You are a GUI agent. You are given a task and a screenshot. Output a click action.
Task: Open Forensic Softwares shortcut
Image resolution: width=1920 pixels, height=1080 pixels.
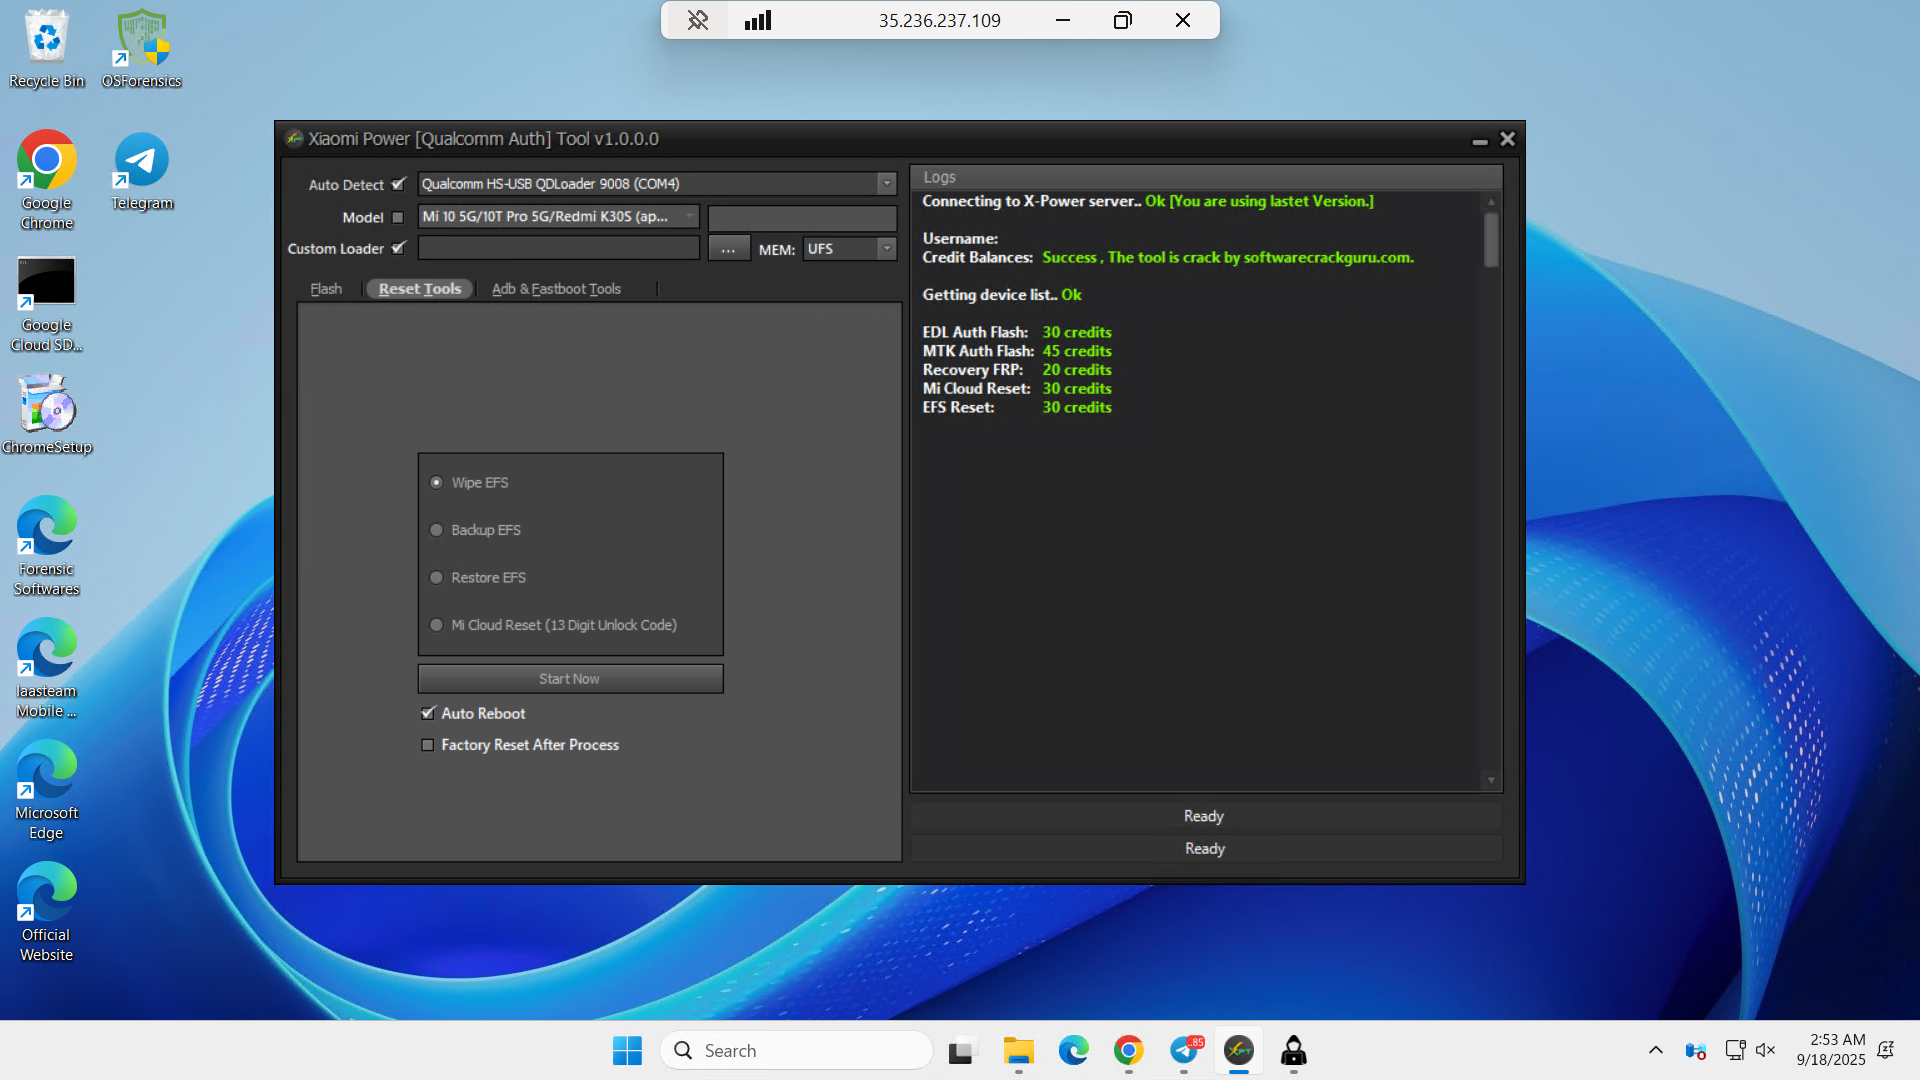click(46, 544)
